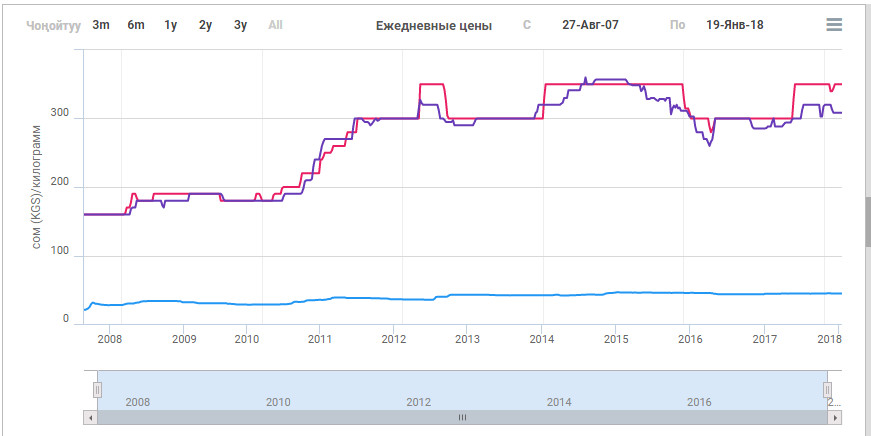Set zoom range to 3y
871x436 pixels.
coord(240,25)
